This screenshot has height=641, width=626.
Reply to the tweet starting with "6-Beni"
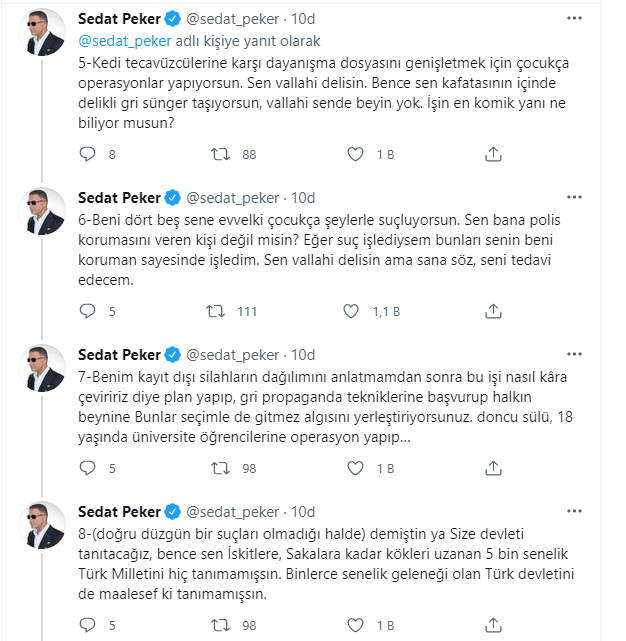point(87,312)
